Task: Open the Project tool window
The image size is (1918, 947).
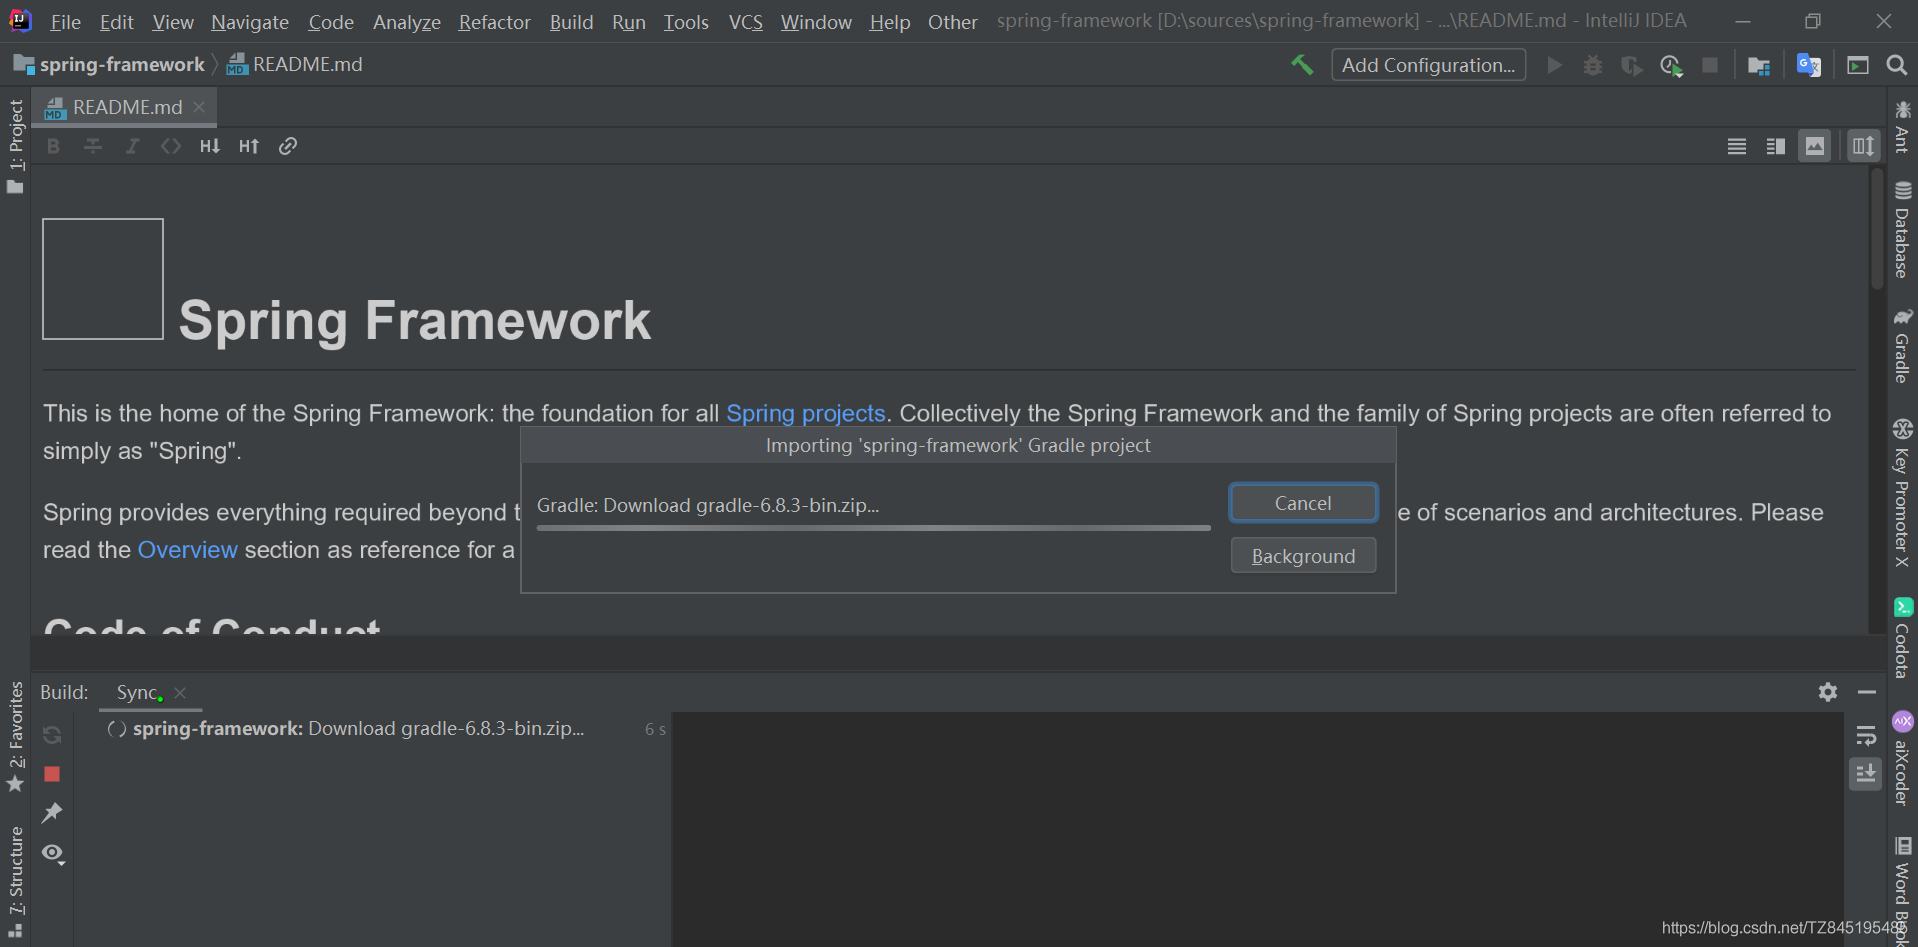Action: (x=15, y=147)
